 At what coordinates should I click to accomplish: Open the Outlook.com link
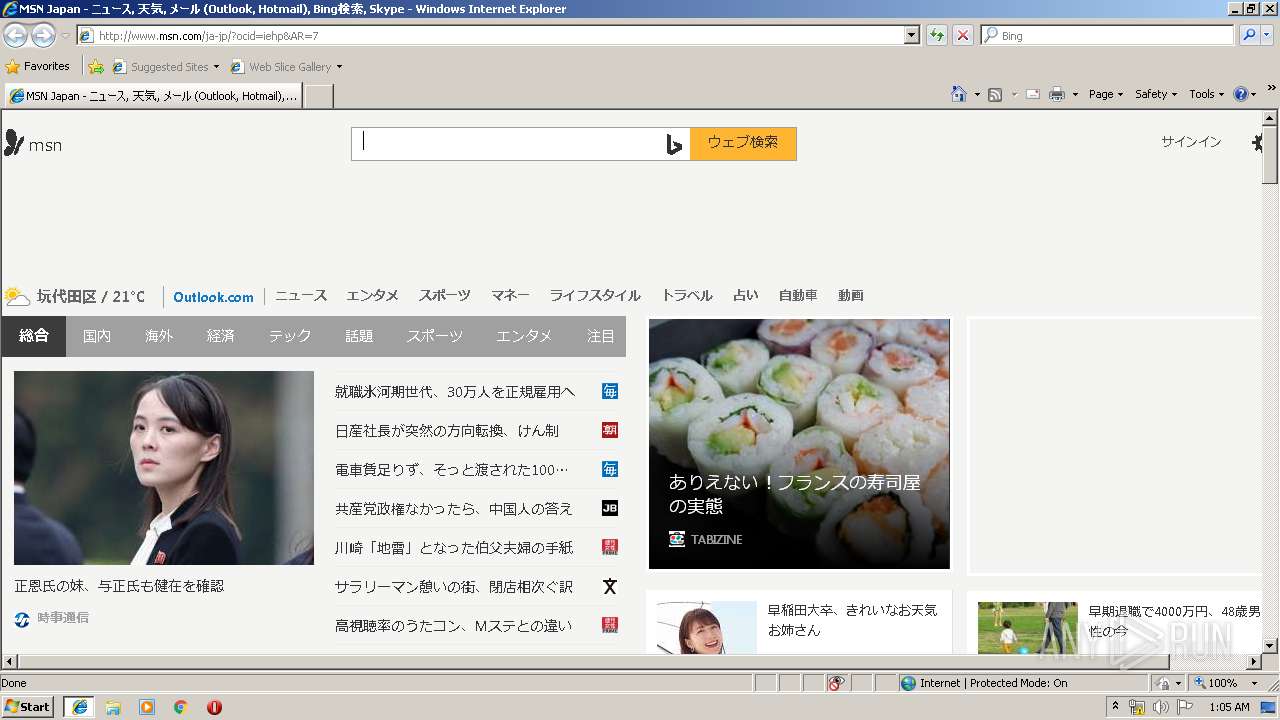click(213, 297)
